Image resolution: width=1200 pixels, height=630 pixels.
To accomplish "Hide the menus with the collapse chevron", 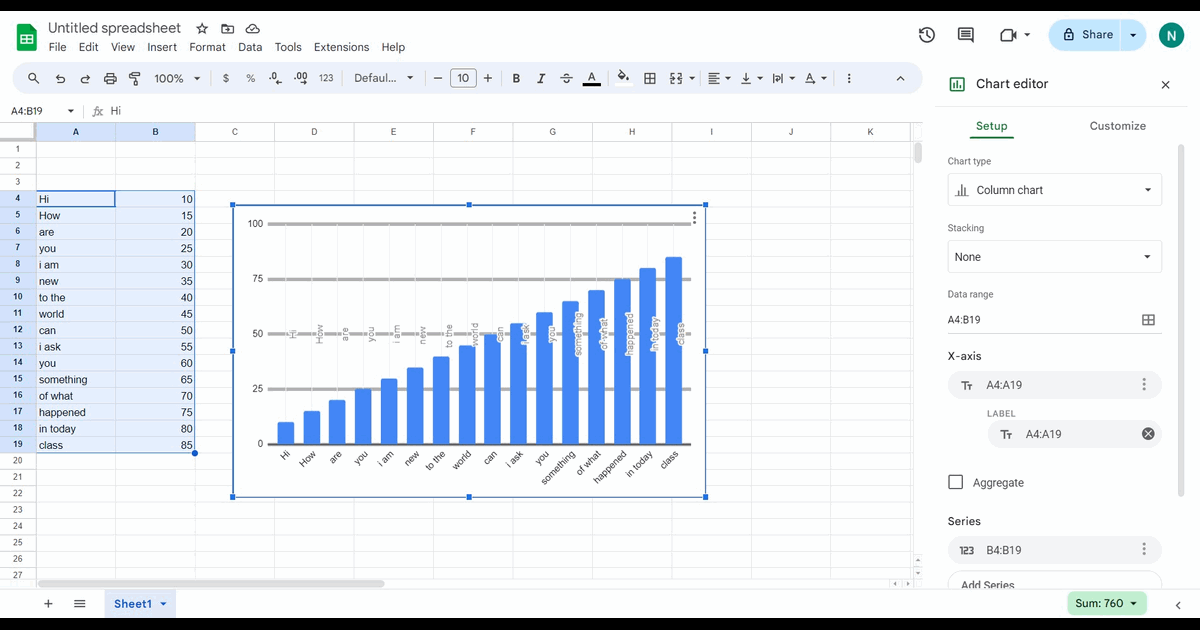I will (x=900, y=78).
